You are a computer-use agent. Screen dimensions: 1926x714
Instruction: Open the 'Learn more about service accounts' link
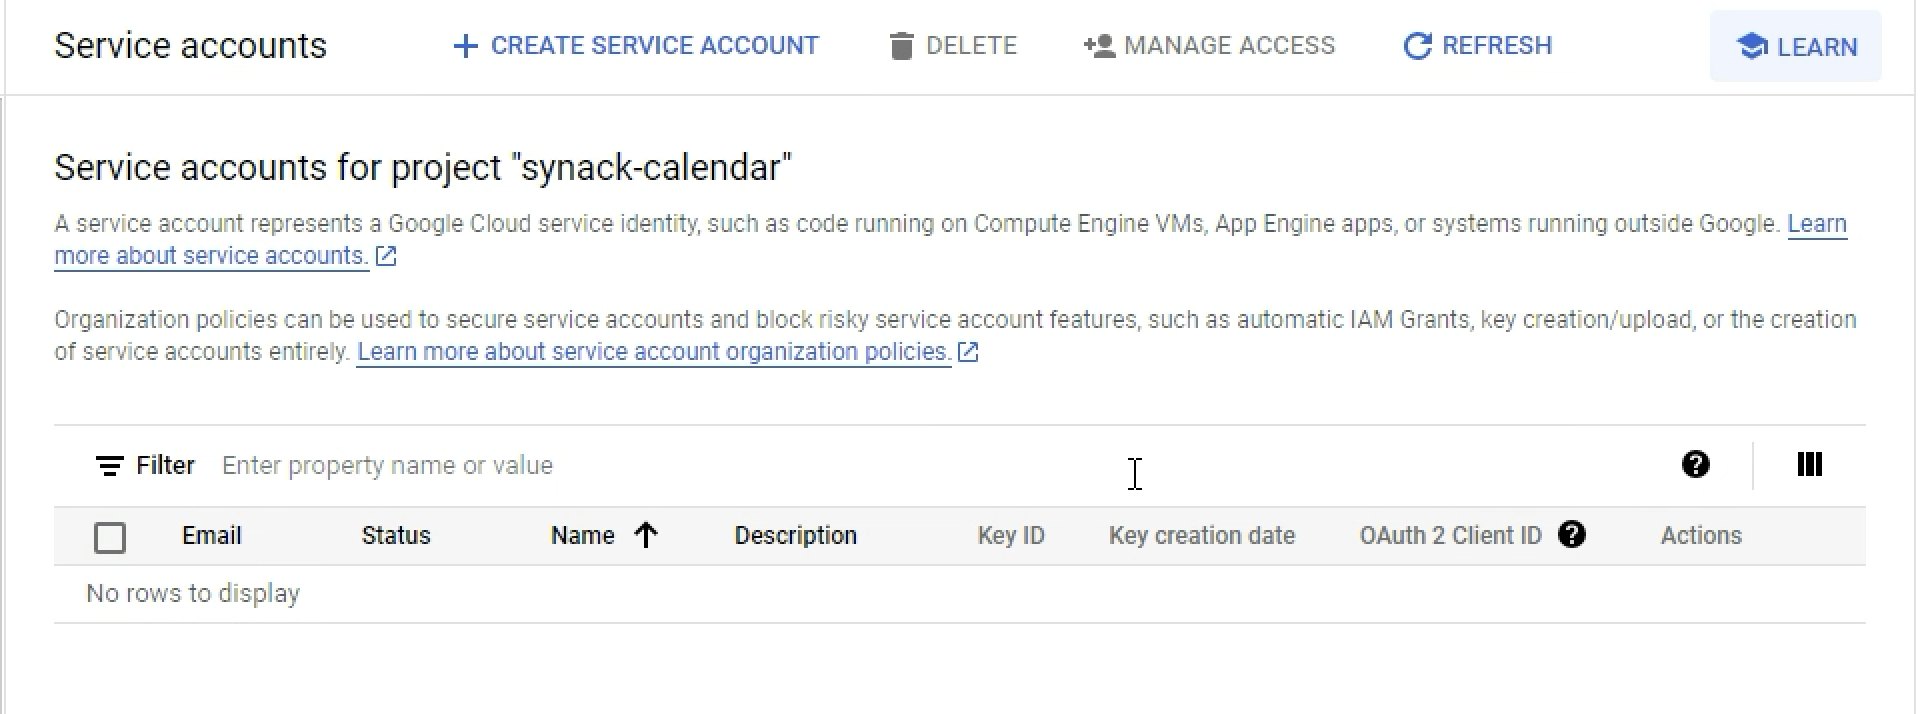pyautogui.click(x=211, y=256)
